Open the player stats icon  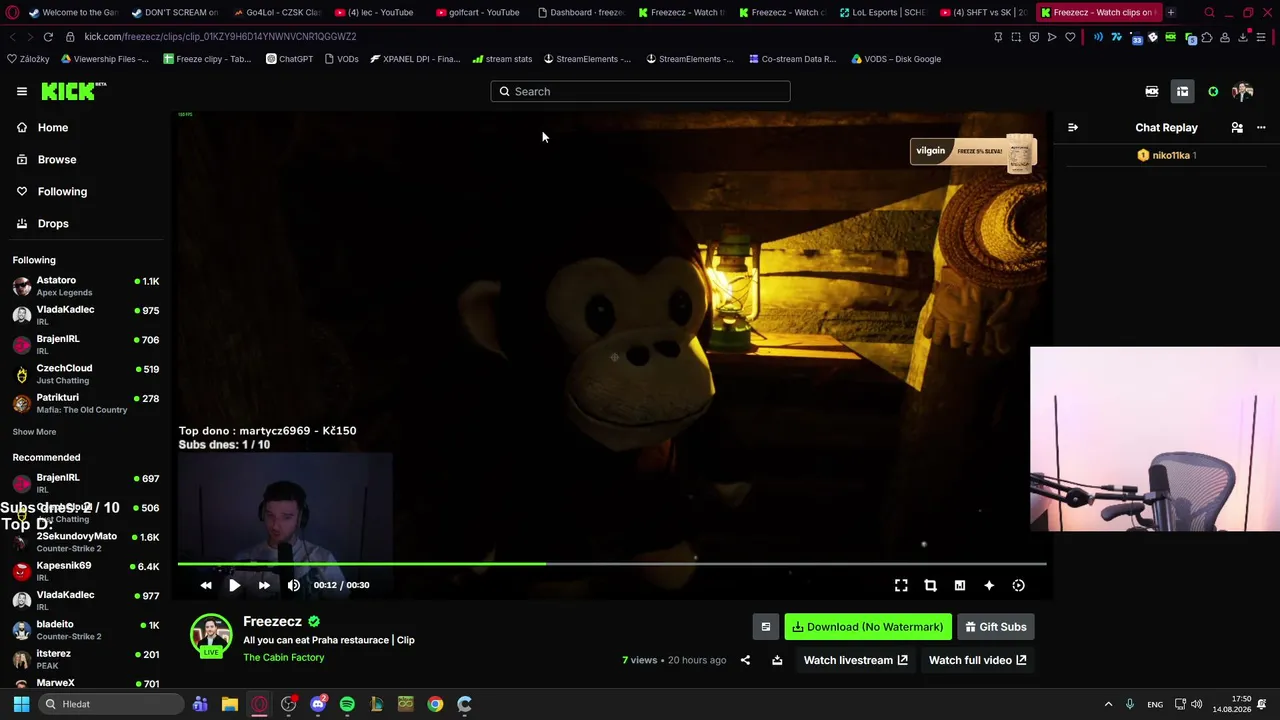pyautogui.click(x=960, y=586)
